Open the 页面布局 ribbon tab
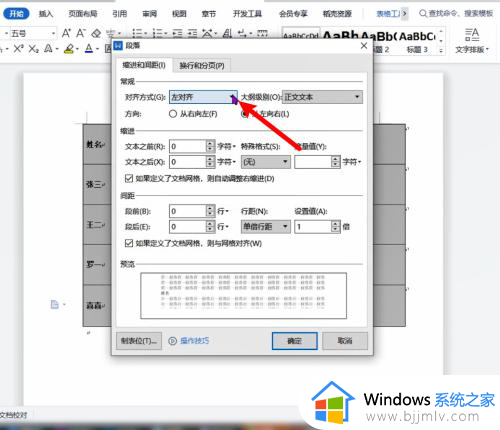The image size is (500, 430). pos(83,14)
